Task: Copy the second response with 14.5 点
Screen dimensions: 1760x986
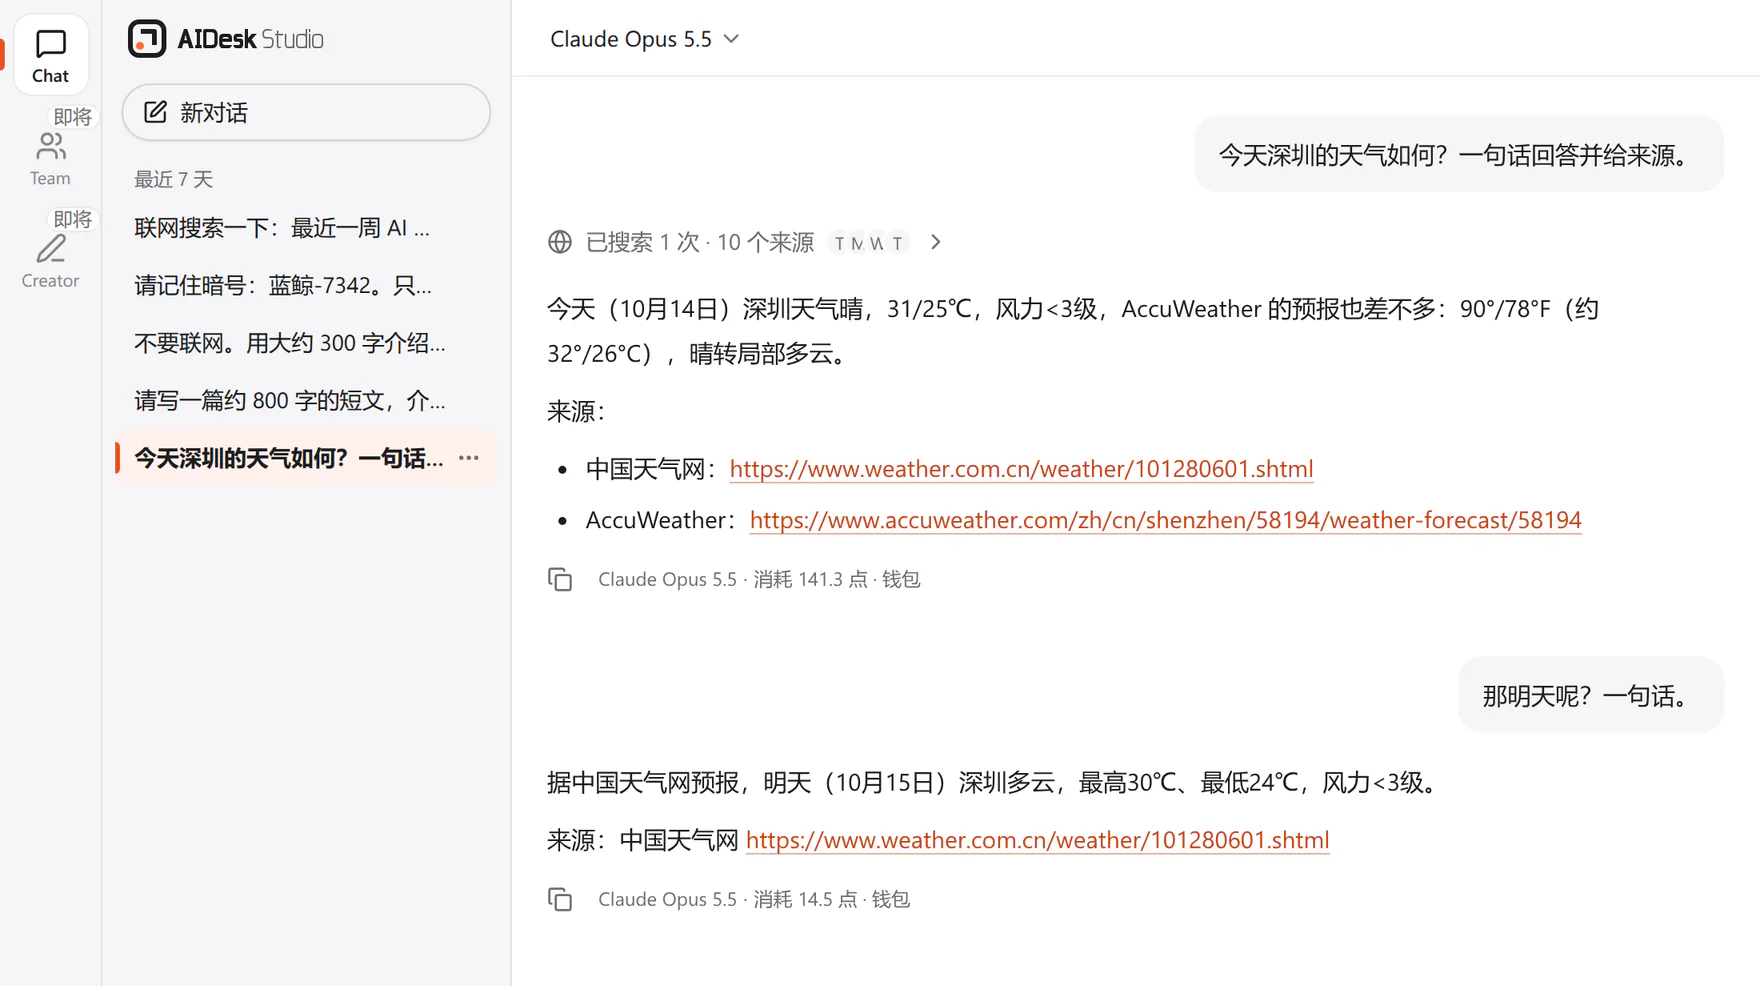Action: (560, 899)
